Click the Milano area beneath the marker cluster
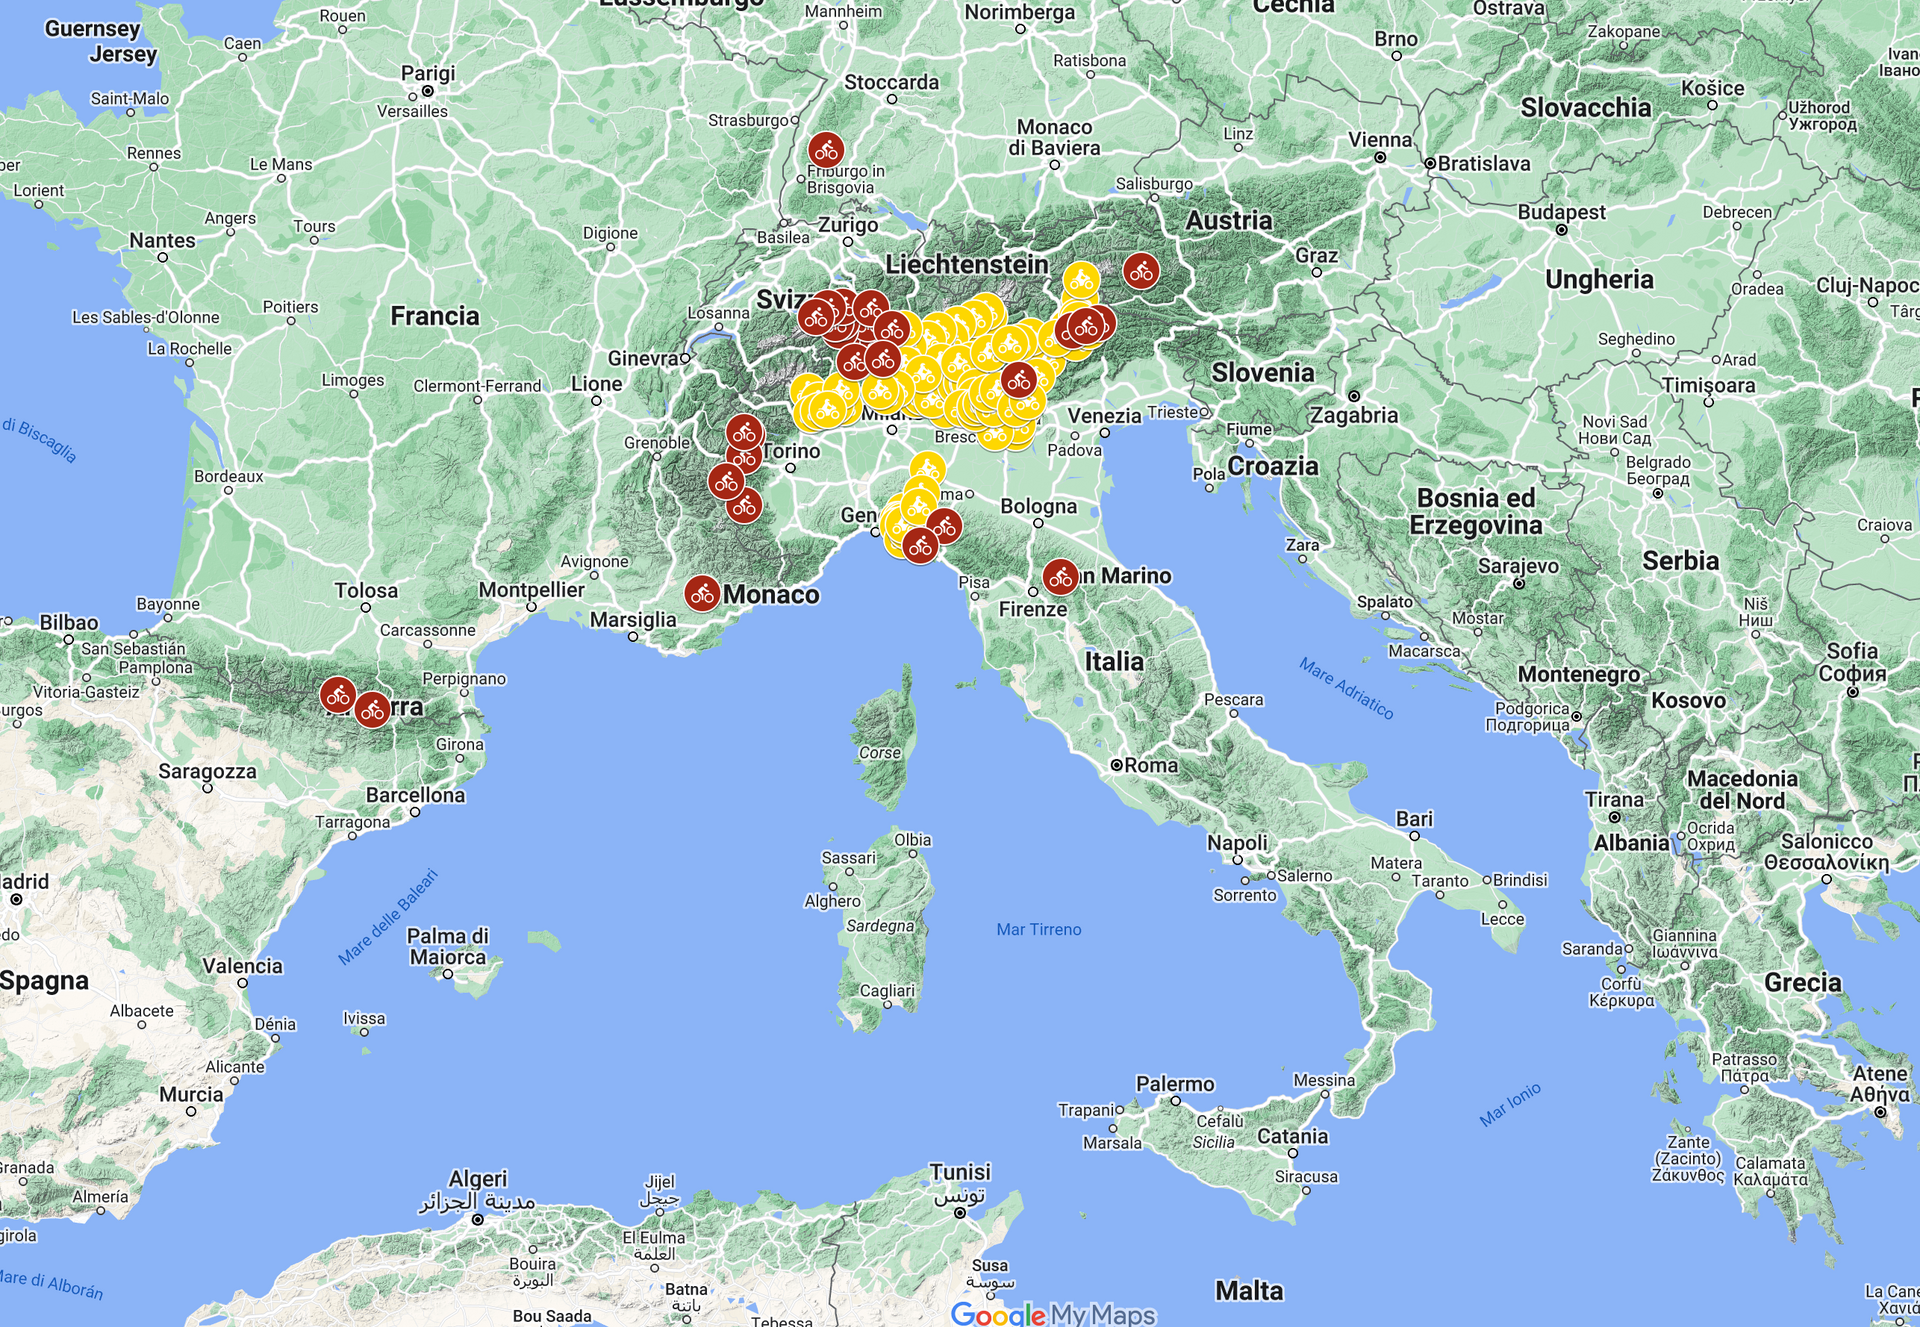Viewport: 1920px width, 1327px height. tap(890, 440)
